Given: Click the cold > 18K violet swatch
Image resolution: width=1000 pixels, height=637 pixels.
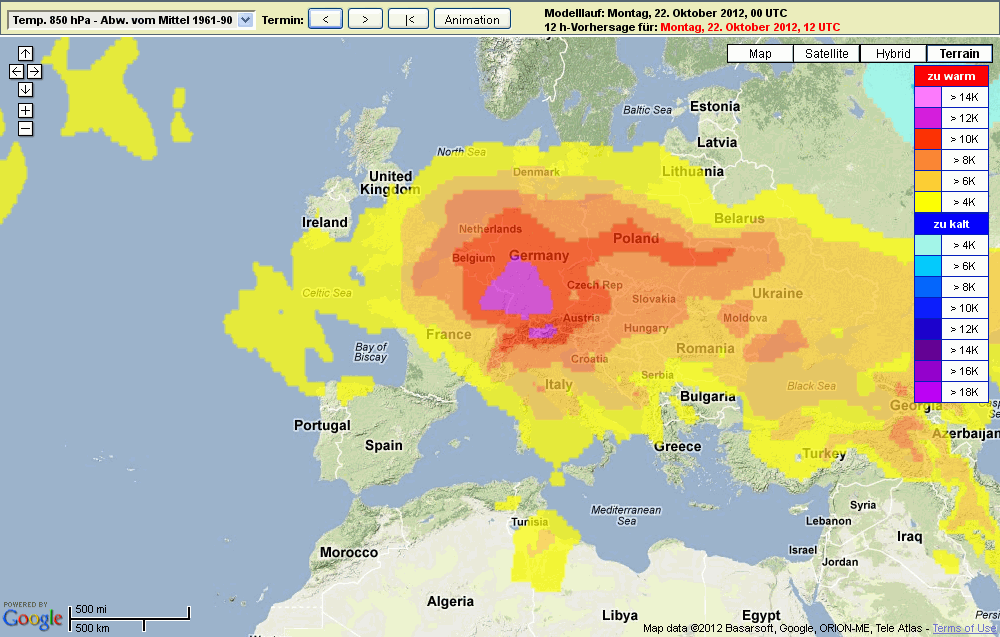Looking at the screenshot, I should 928,392.
